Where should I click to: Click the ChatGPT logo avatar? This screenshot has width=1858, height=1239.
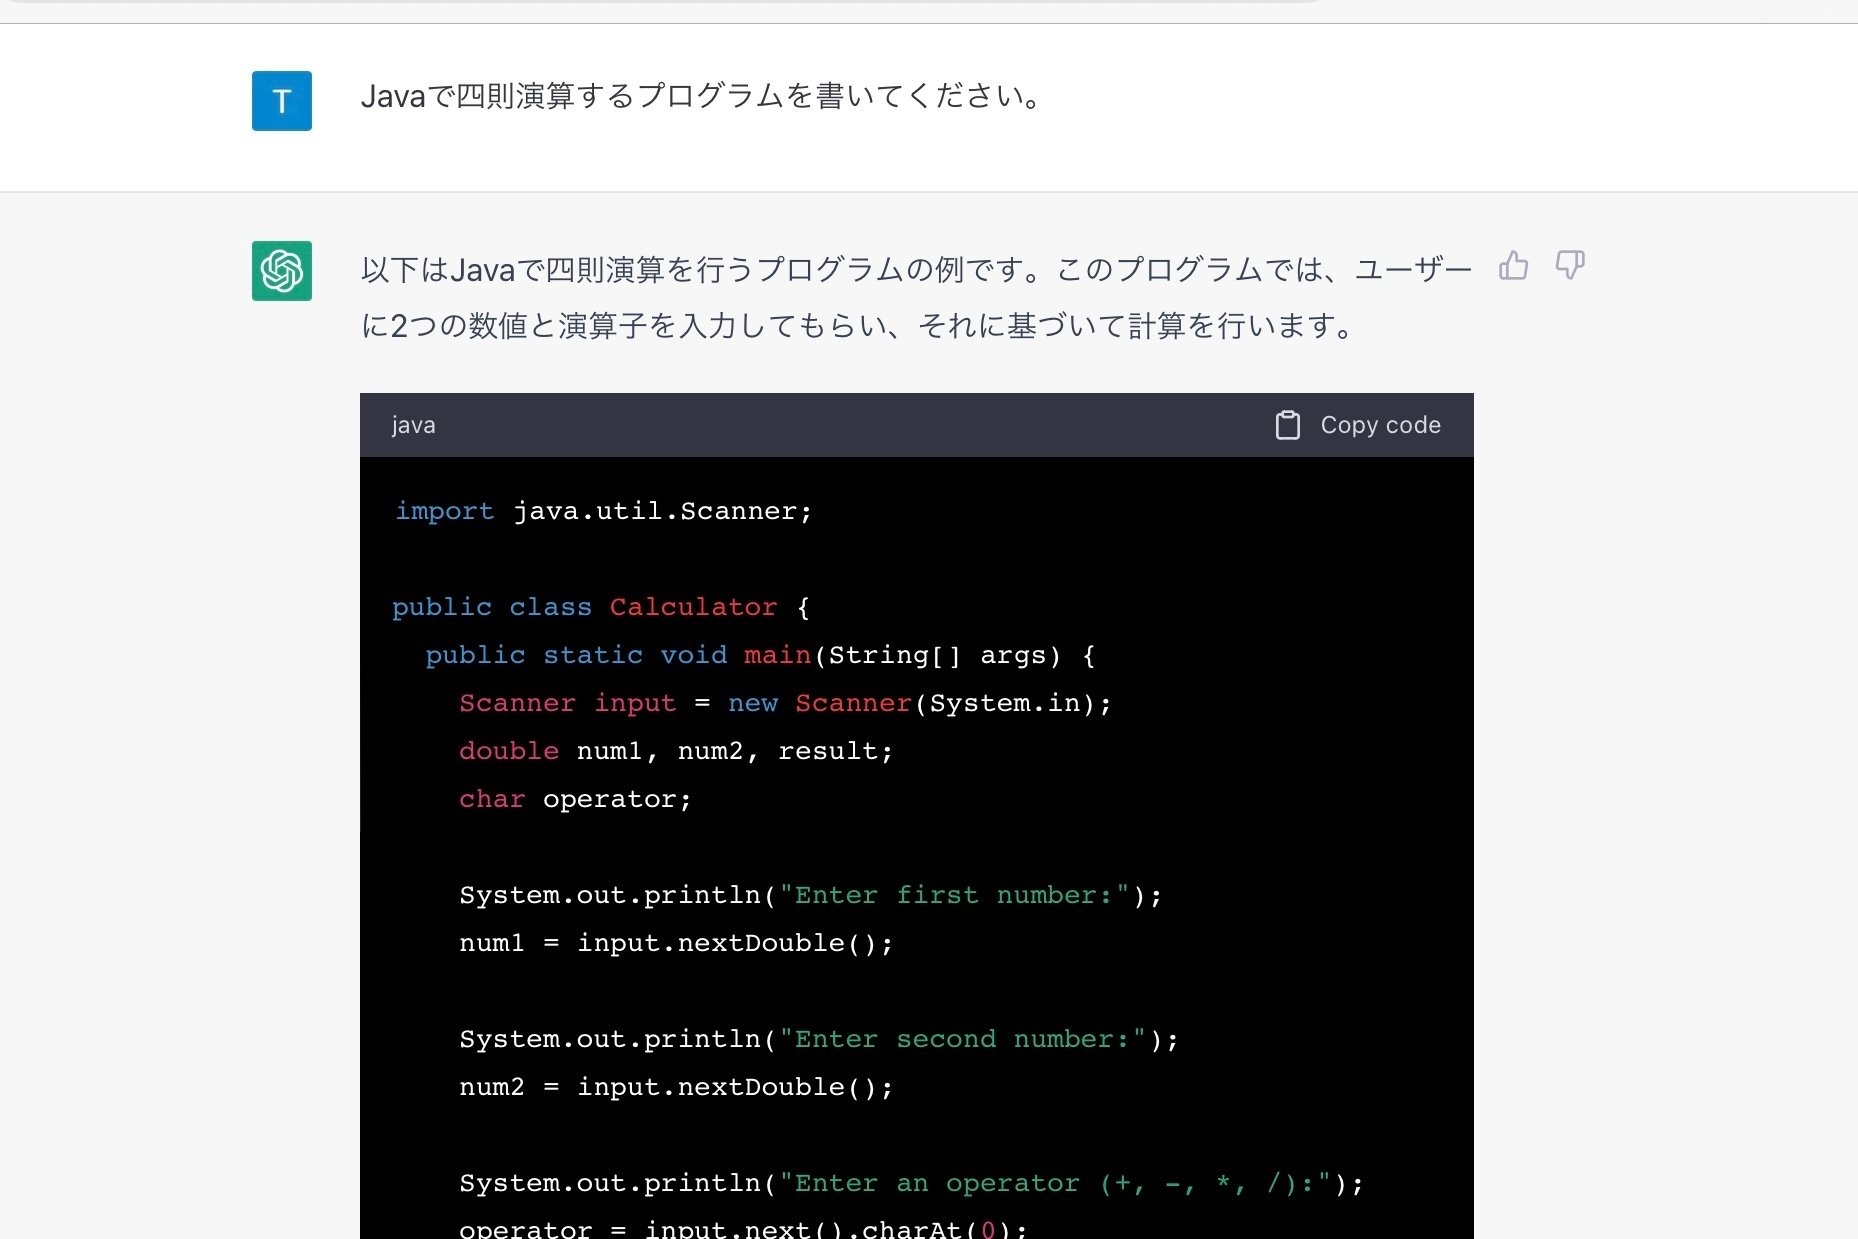tap(282, 271)
